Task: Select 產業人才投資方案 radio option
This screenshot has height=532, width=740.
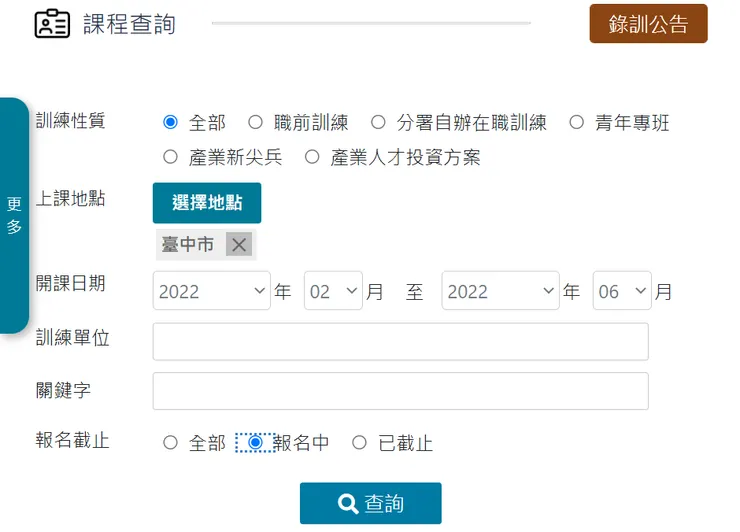Action: (x=312, y=157)
